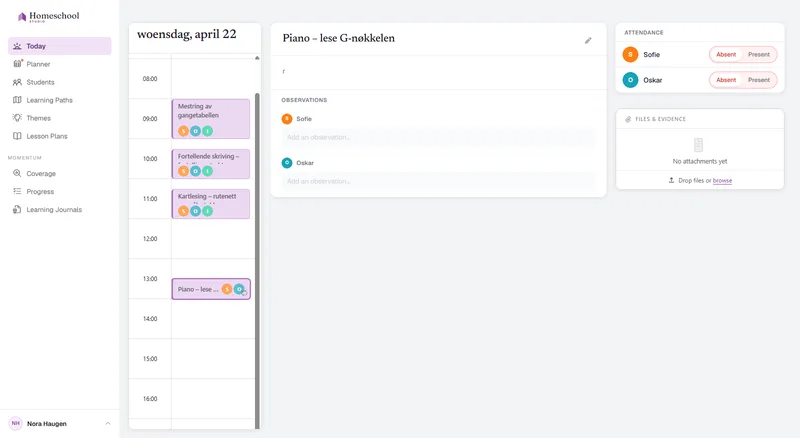800x438 pixels.
Task: Click the pencil edit icon beside lesson title
Action: click(588, 40)
